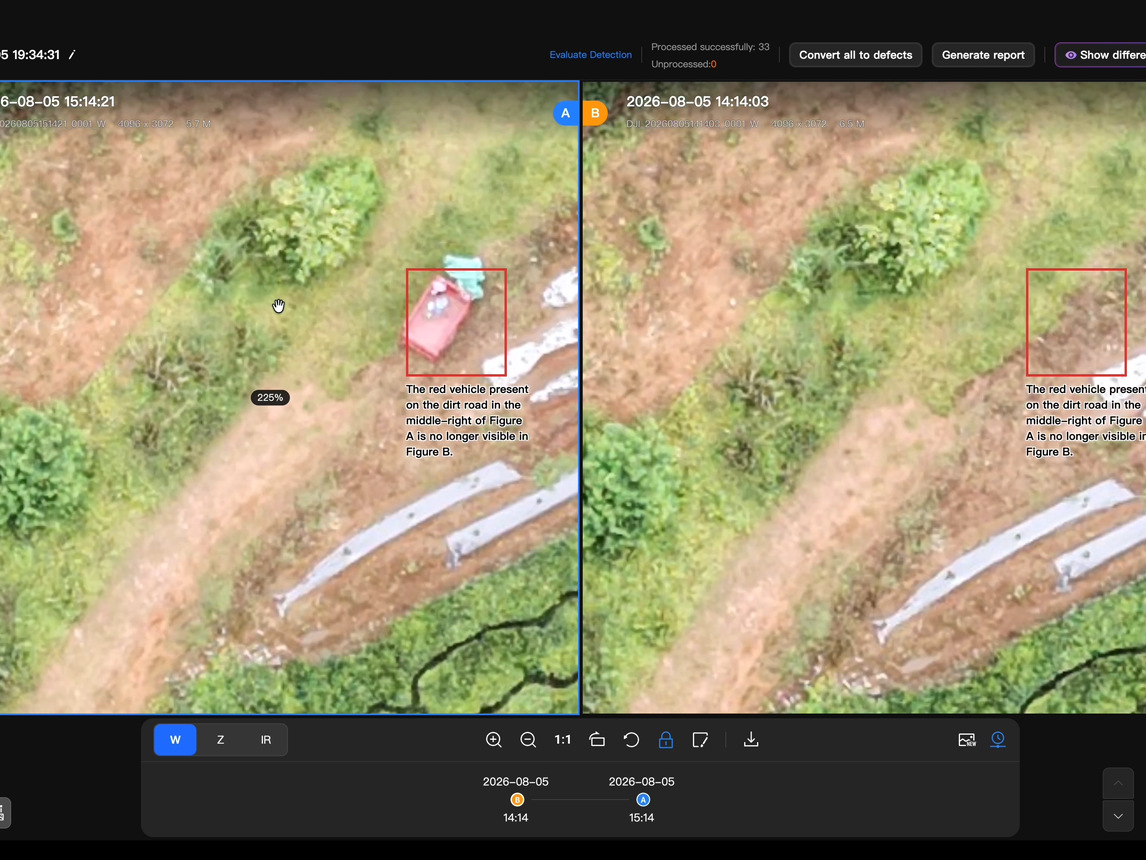Toggle the blue sync lock icon
1146x860 pixels.
(665, 739)
